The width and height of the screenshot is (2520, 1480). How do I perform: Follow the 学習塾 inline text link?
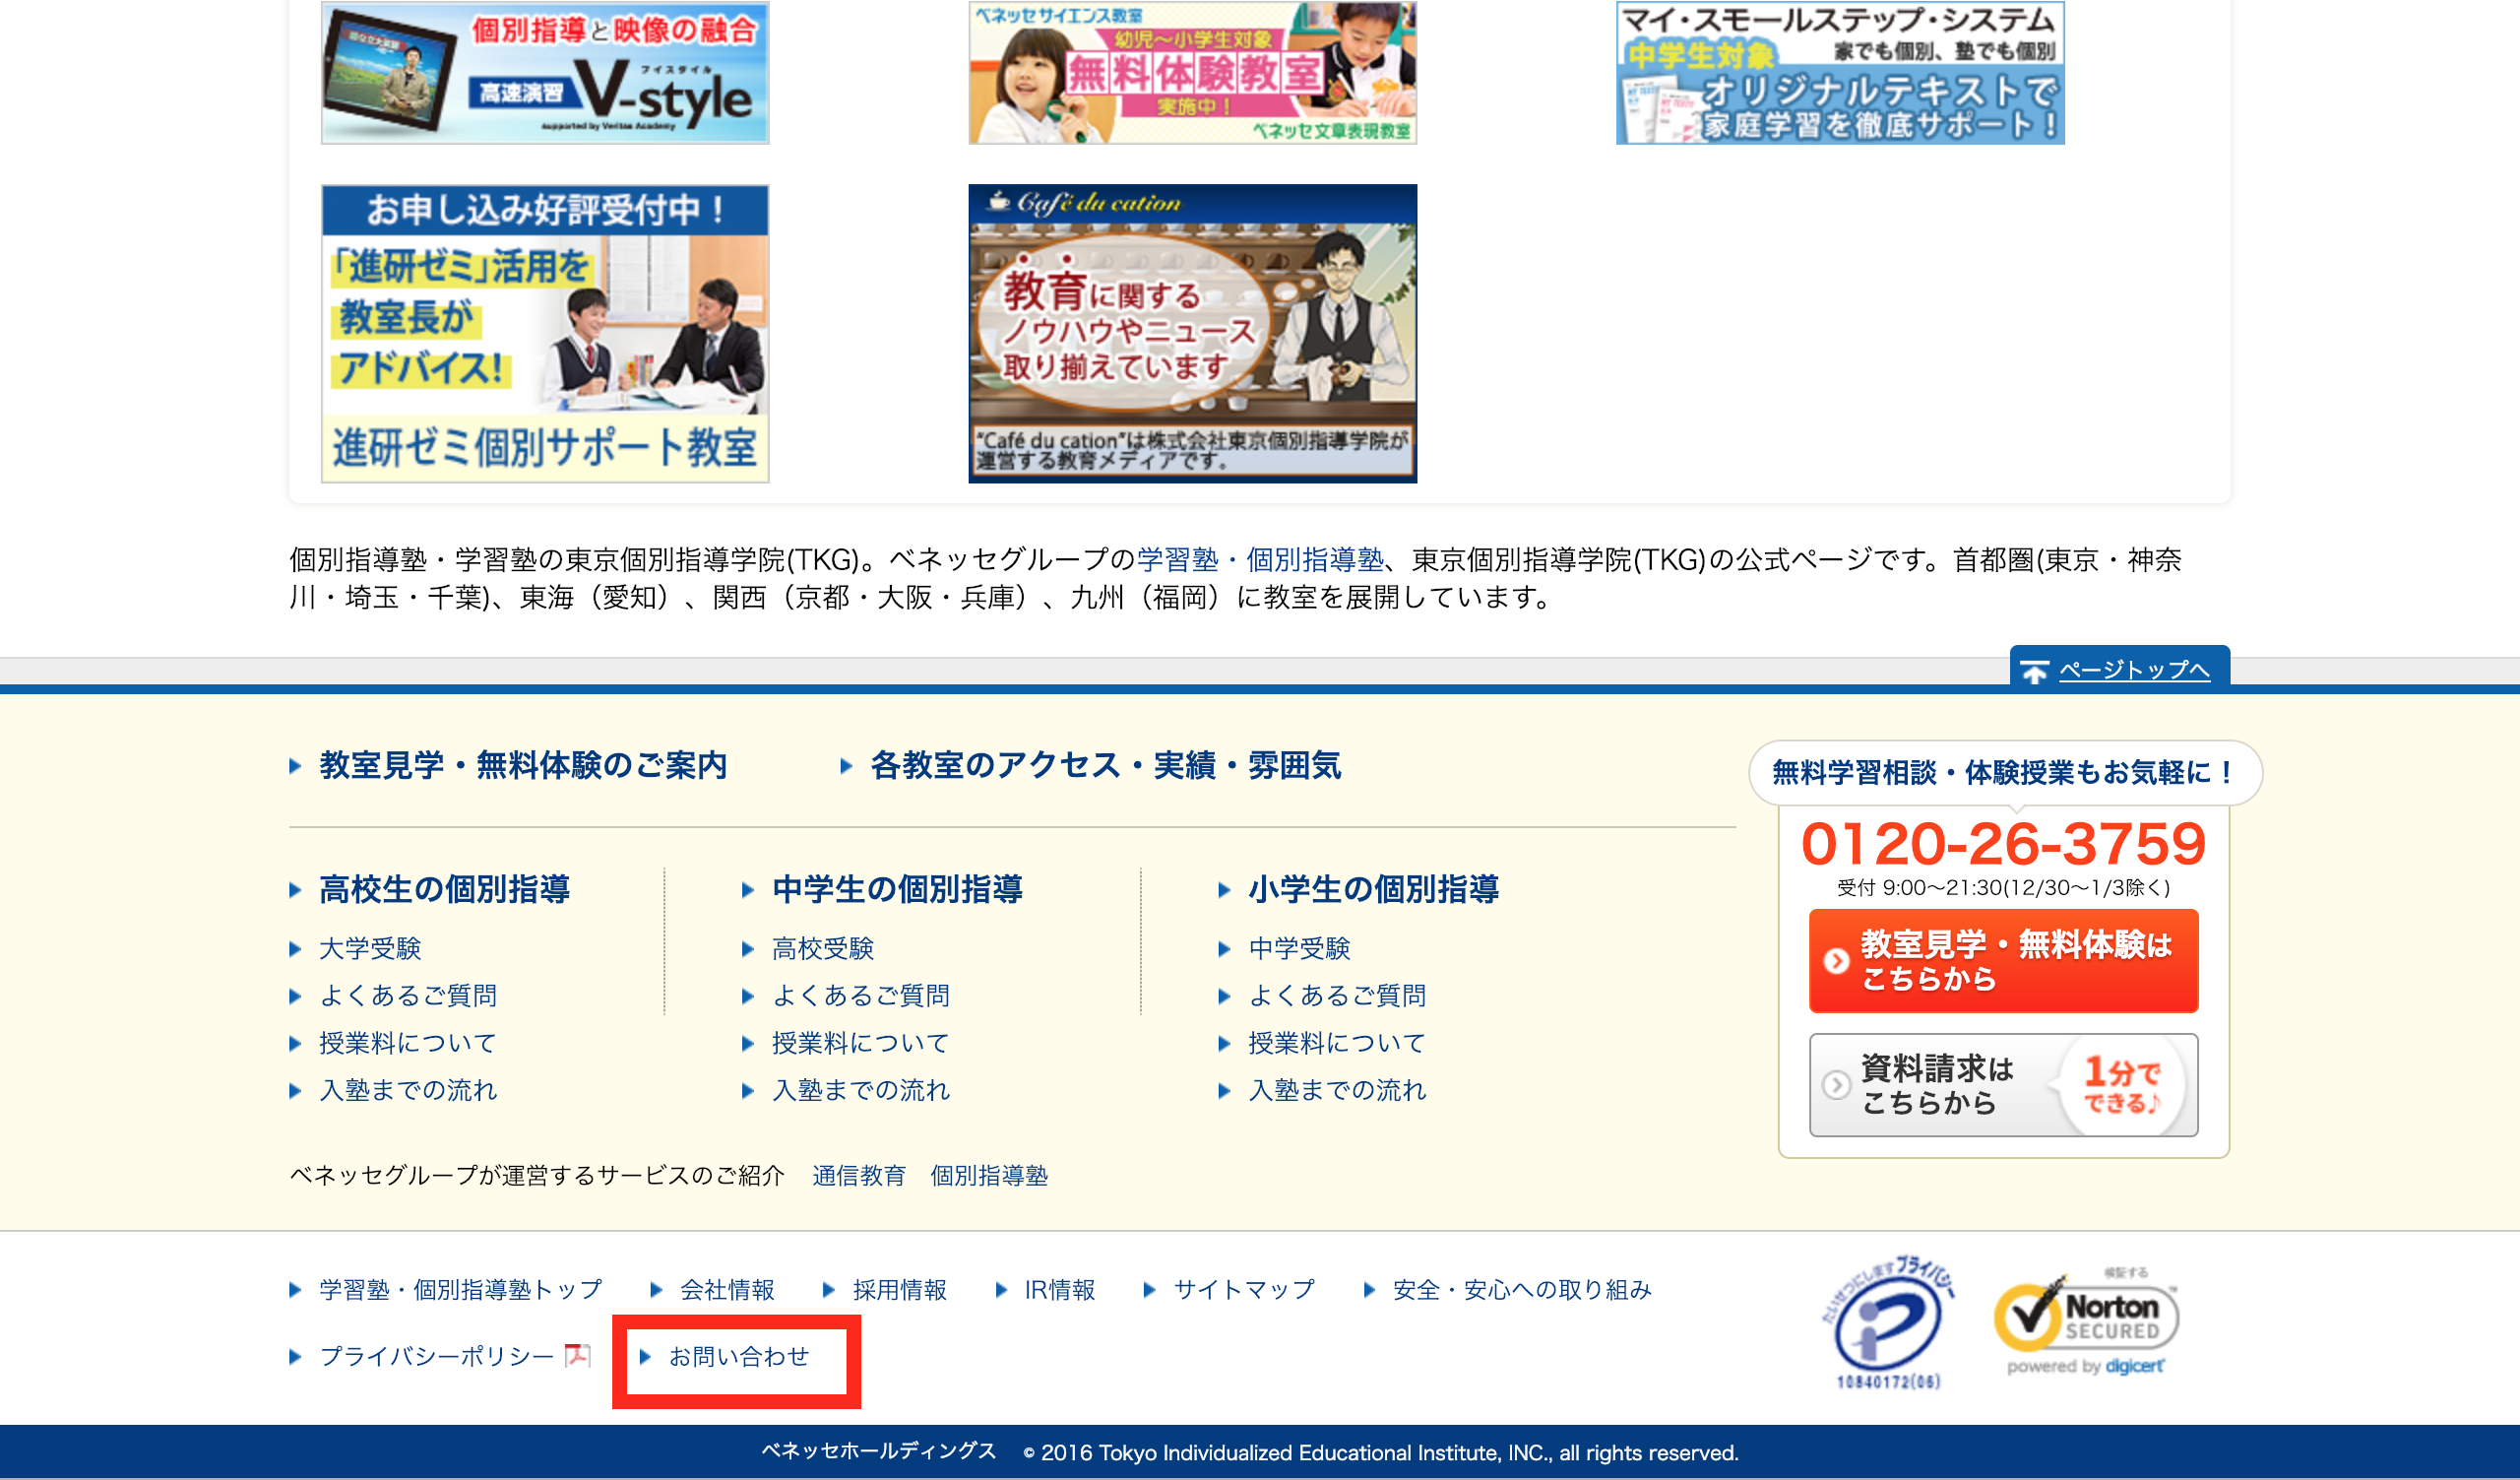pos(1177,560)
